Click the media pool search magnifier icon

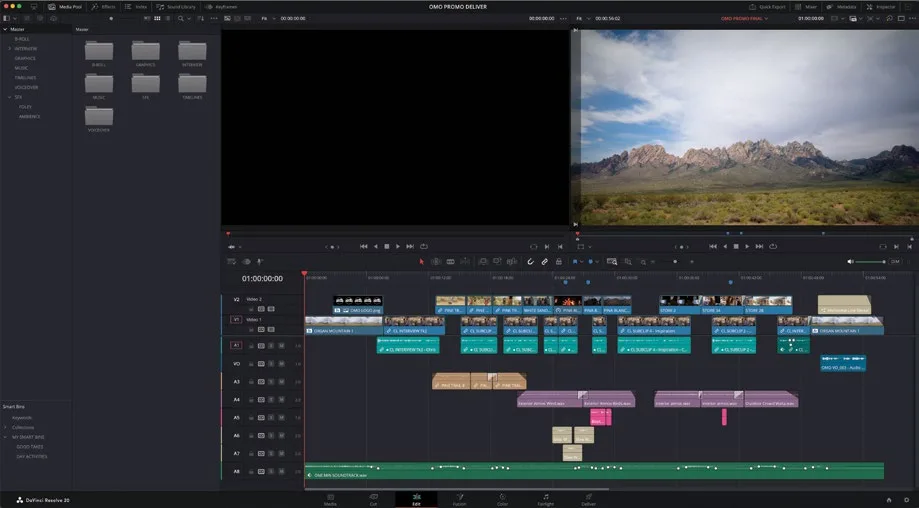(181, 18)
